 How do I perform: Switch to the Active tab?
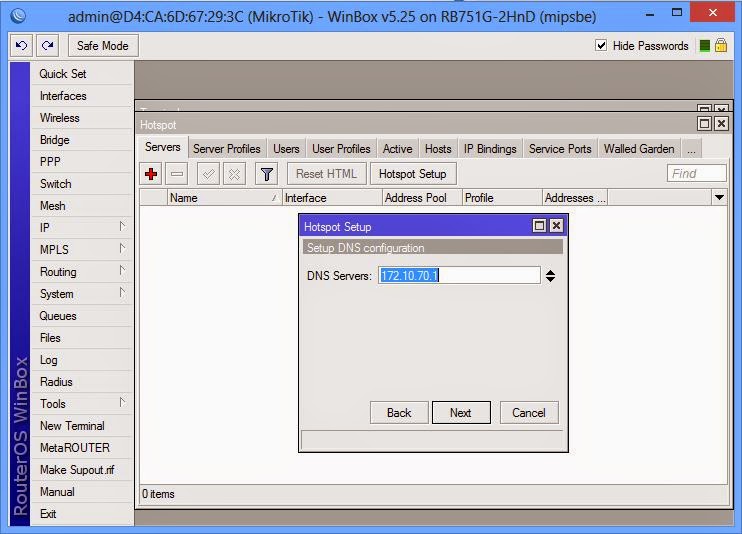[398, 149]
